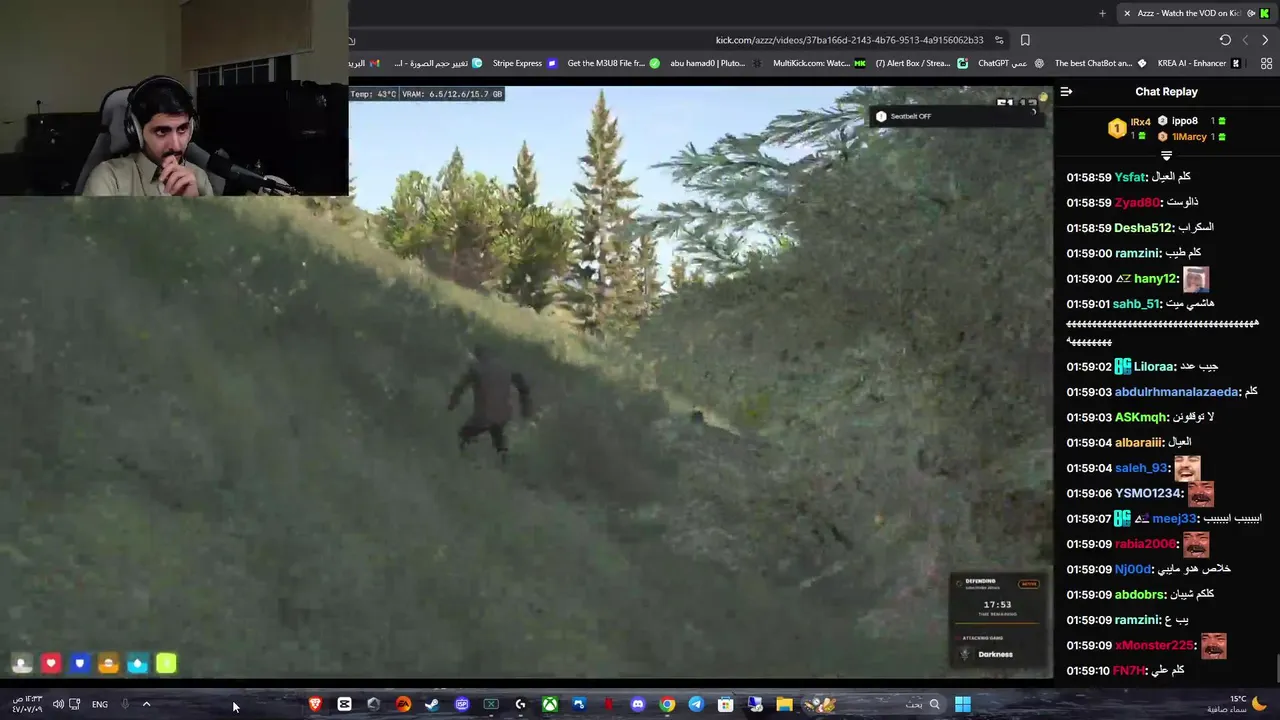Open the EA app taskbar icon
The width and height of the screenshot is (1280, 720).
pos(403,704)
